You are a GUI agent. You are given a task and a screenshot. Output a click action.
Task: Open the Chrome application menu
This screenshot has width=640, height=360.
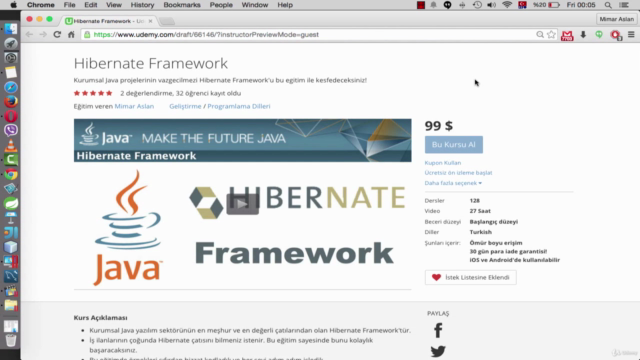(x=40, y=5)
